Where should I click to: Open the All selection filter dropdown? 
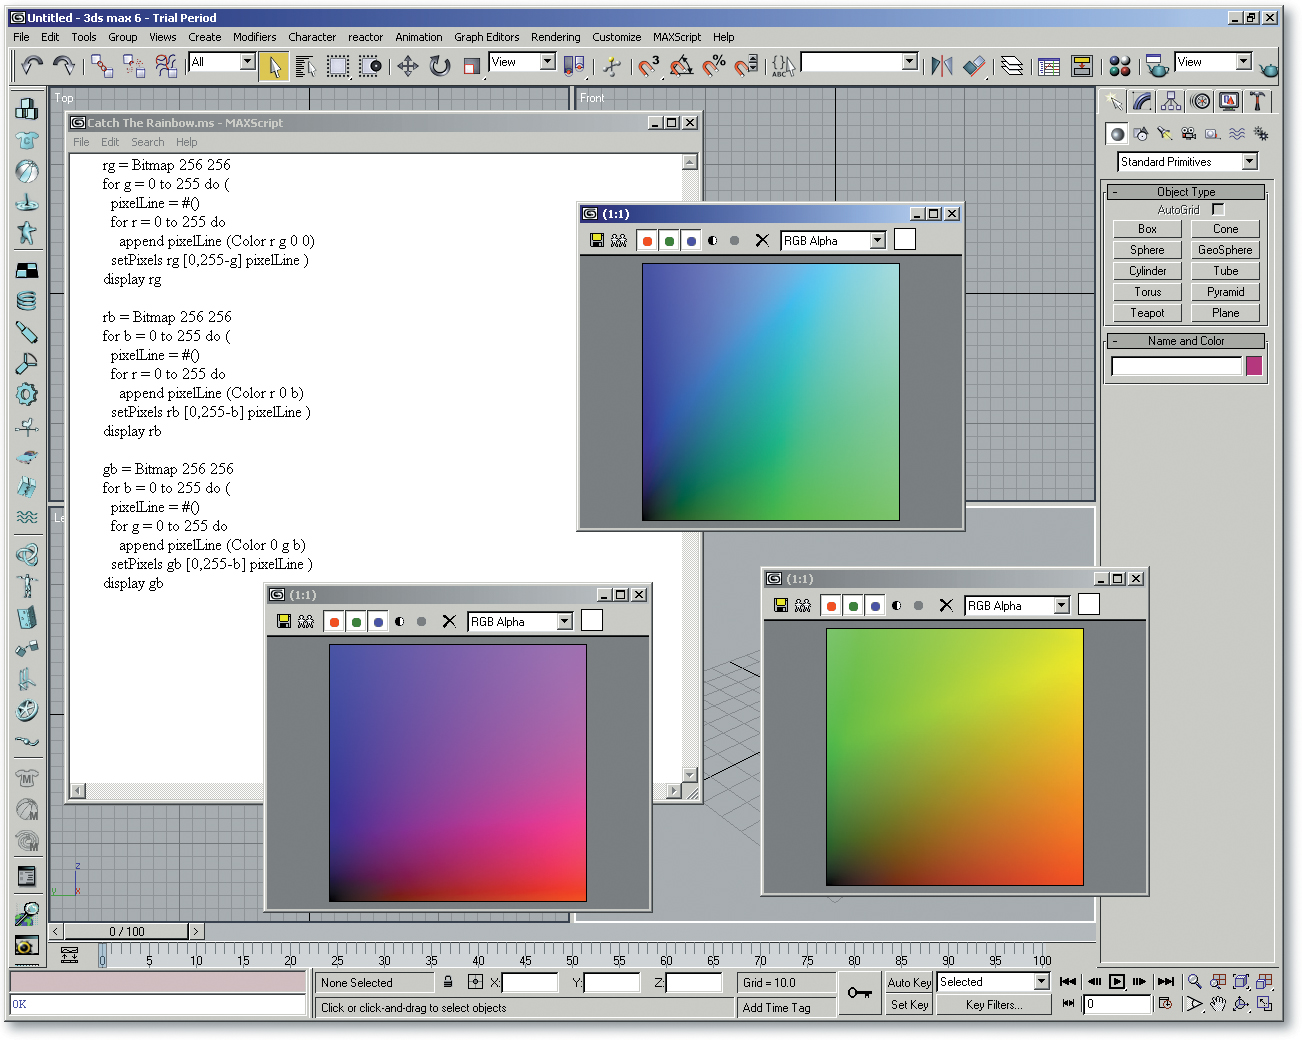click(247, 61)
